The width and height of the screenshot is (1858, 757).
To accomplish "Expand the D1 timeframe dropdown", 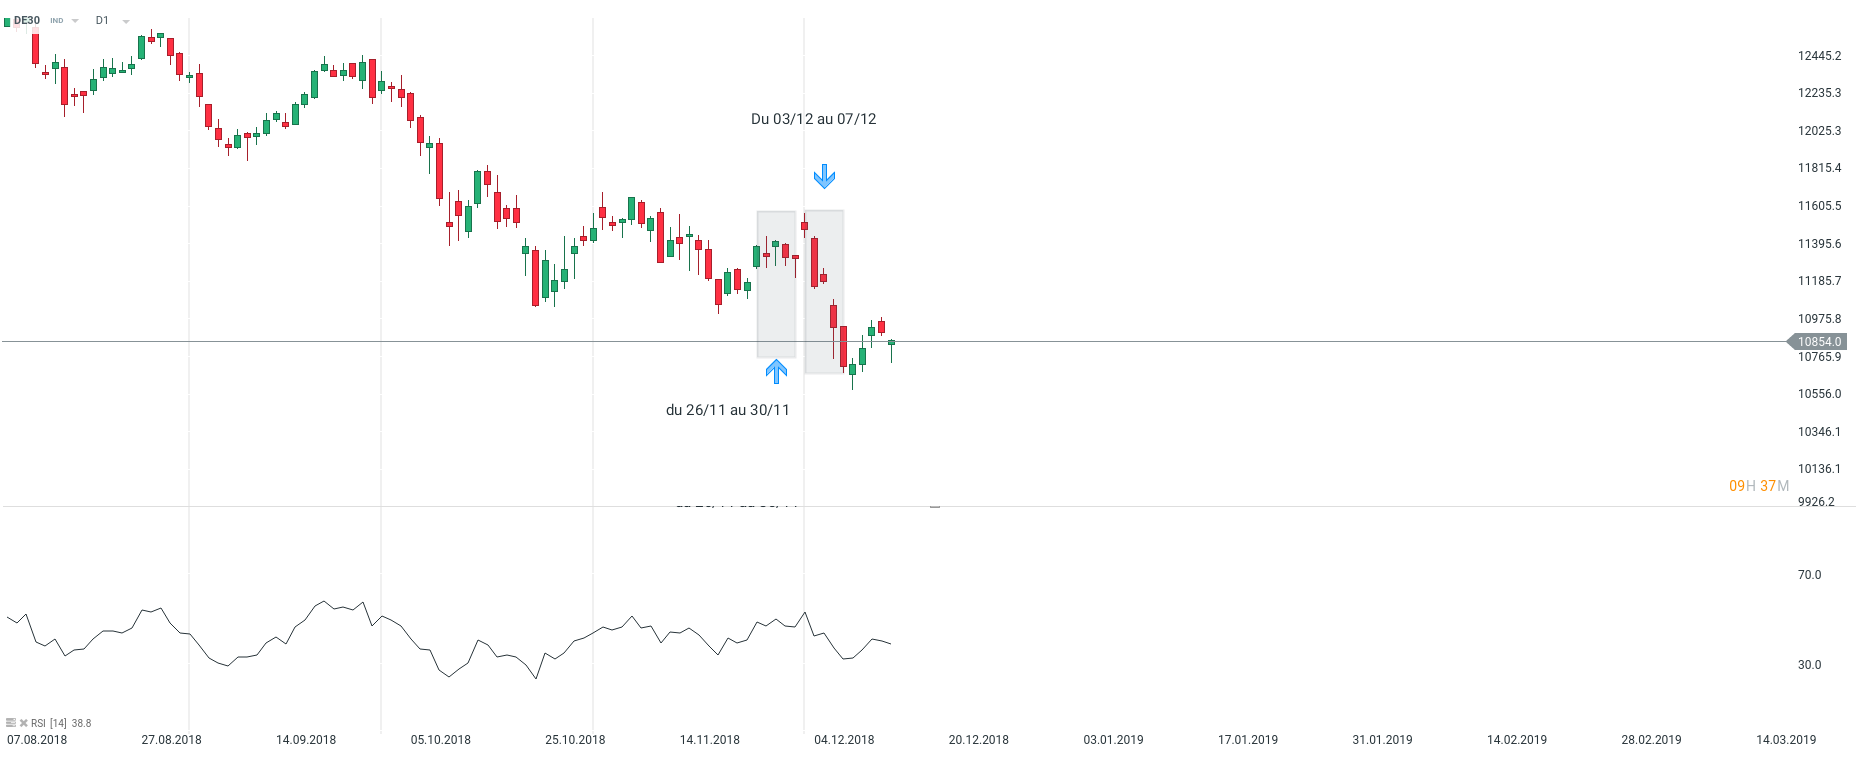I will (126, 21).
